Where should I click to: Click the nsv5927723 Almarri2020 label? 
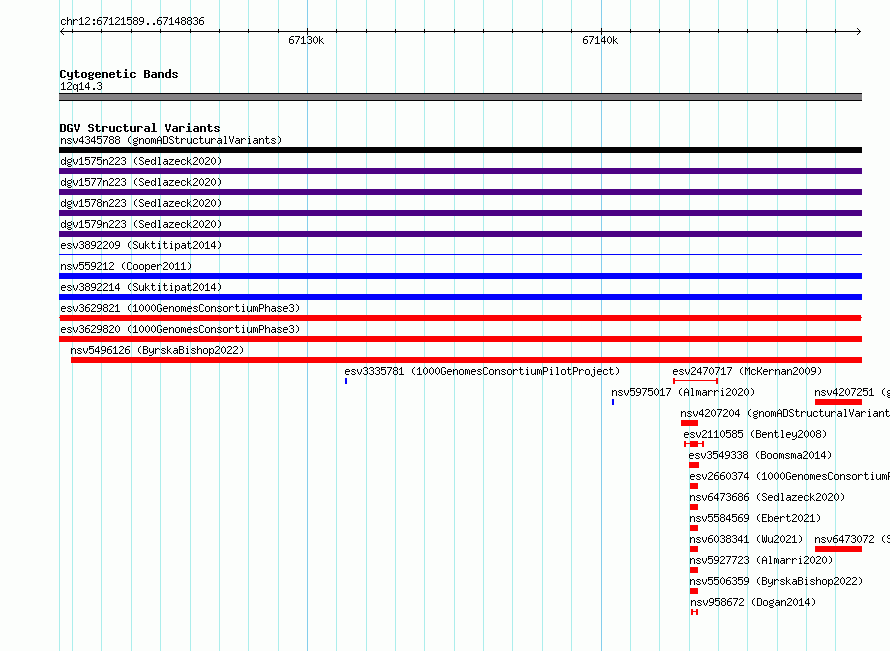click(761, 560)
